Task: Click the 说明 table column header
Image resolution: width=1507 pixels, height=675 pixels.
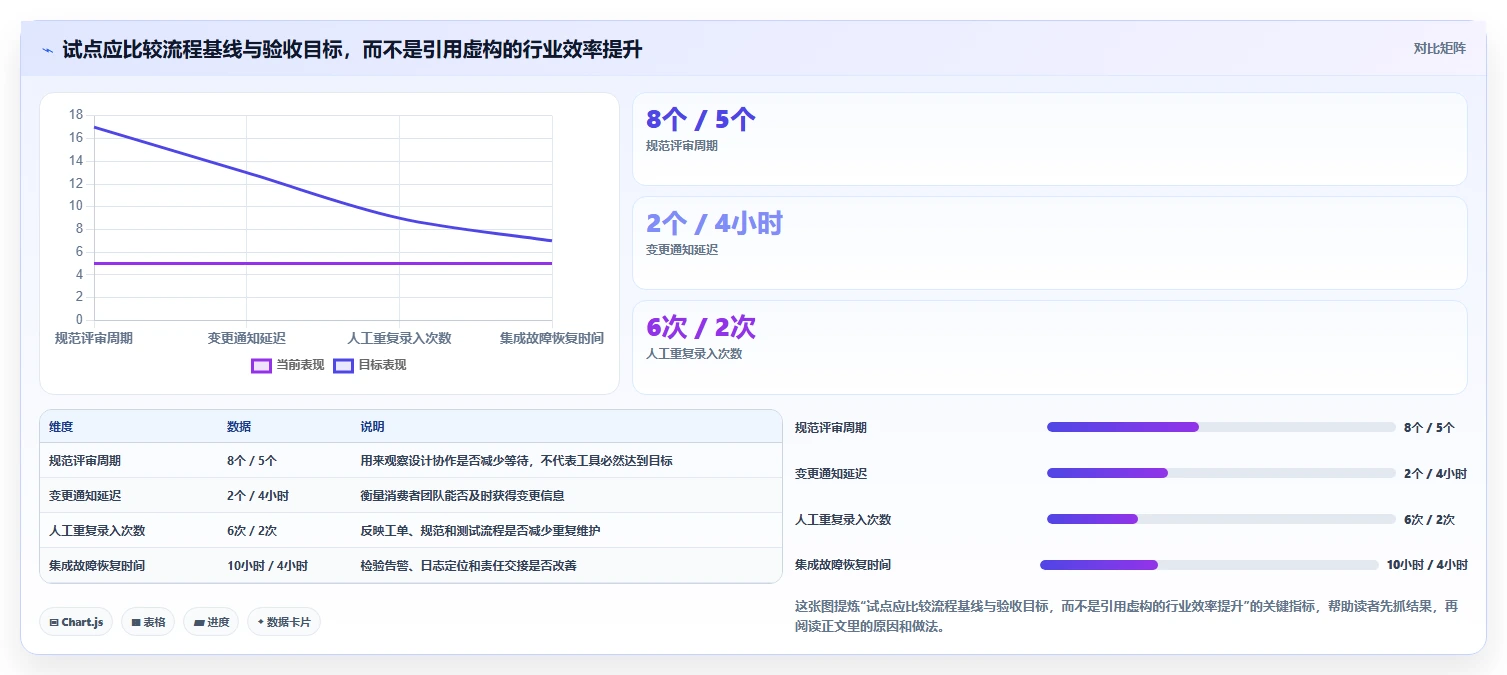Action: tap(372, 427)
